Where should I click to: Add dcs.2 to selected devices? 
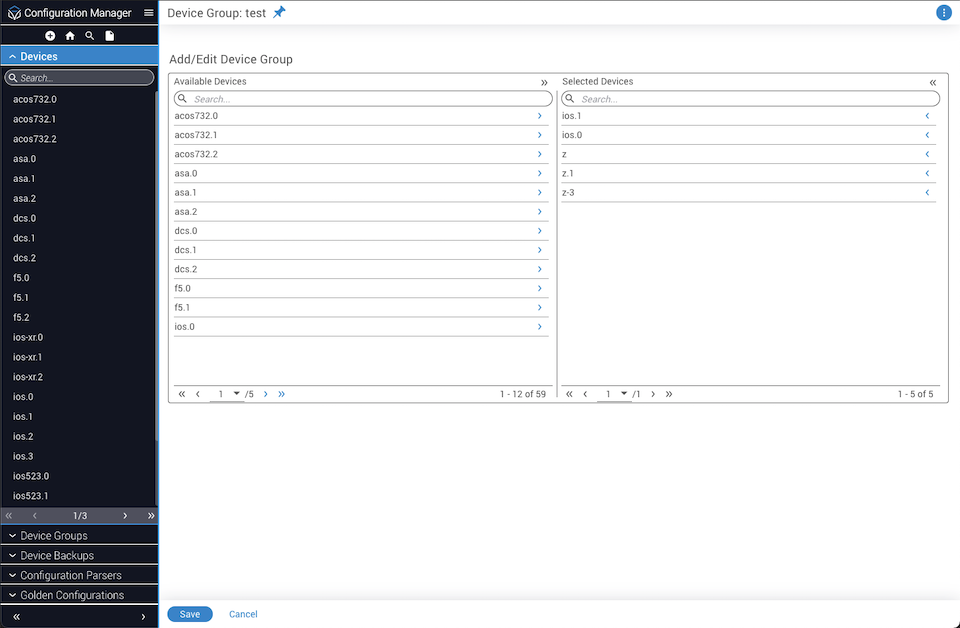coord(539,269)
